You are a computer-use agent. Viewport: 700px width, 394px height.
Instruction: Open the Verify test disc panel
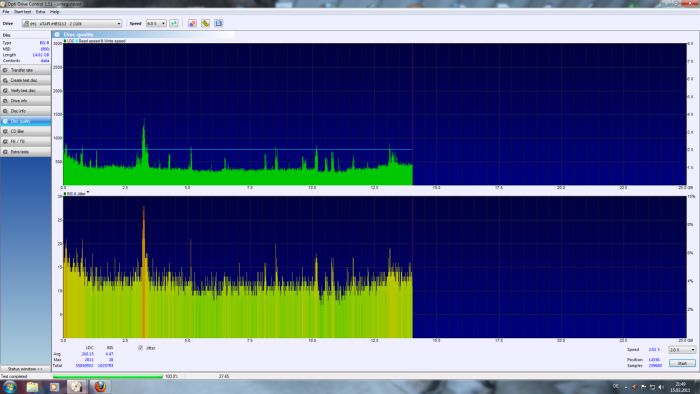25,91
